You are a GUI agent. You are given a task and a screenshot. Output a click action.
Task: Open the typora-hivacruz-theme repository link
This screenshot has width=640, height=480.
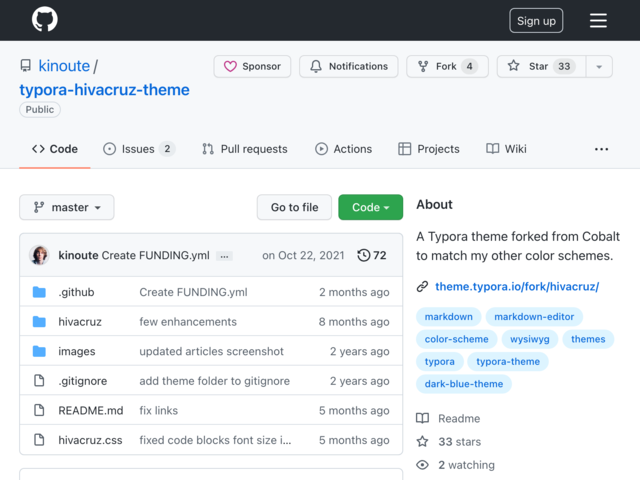click(104, 90)
